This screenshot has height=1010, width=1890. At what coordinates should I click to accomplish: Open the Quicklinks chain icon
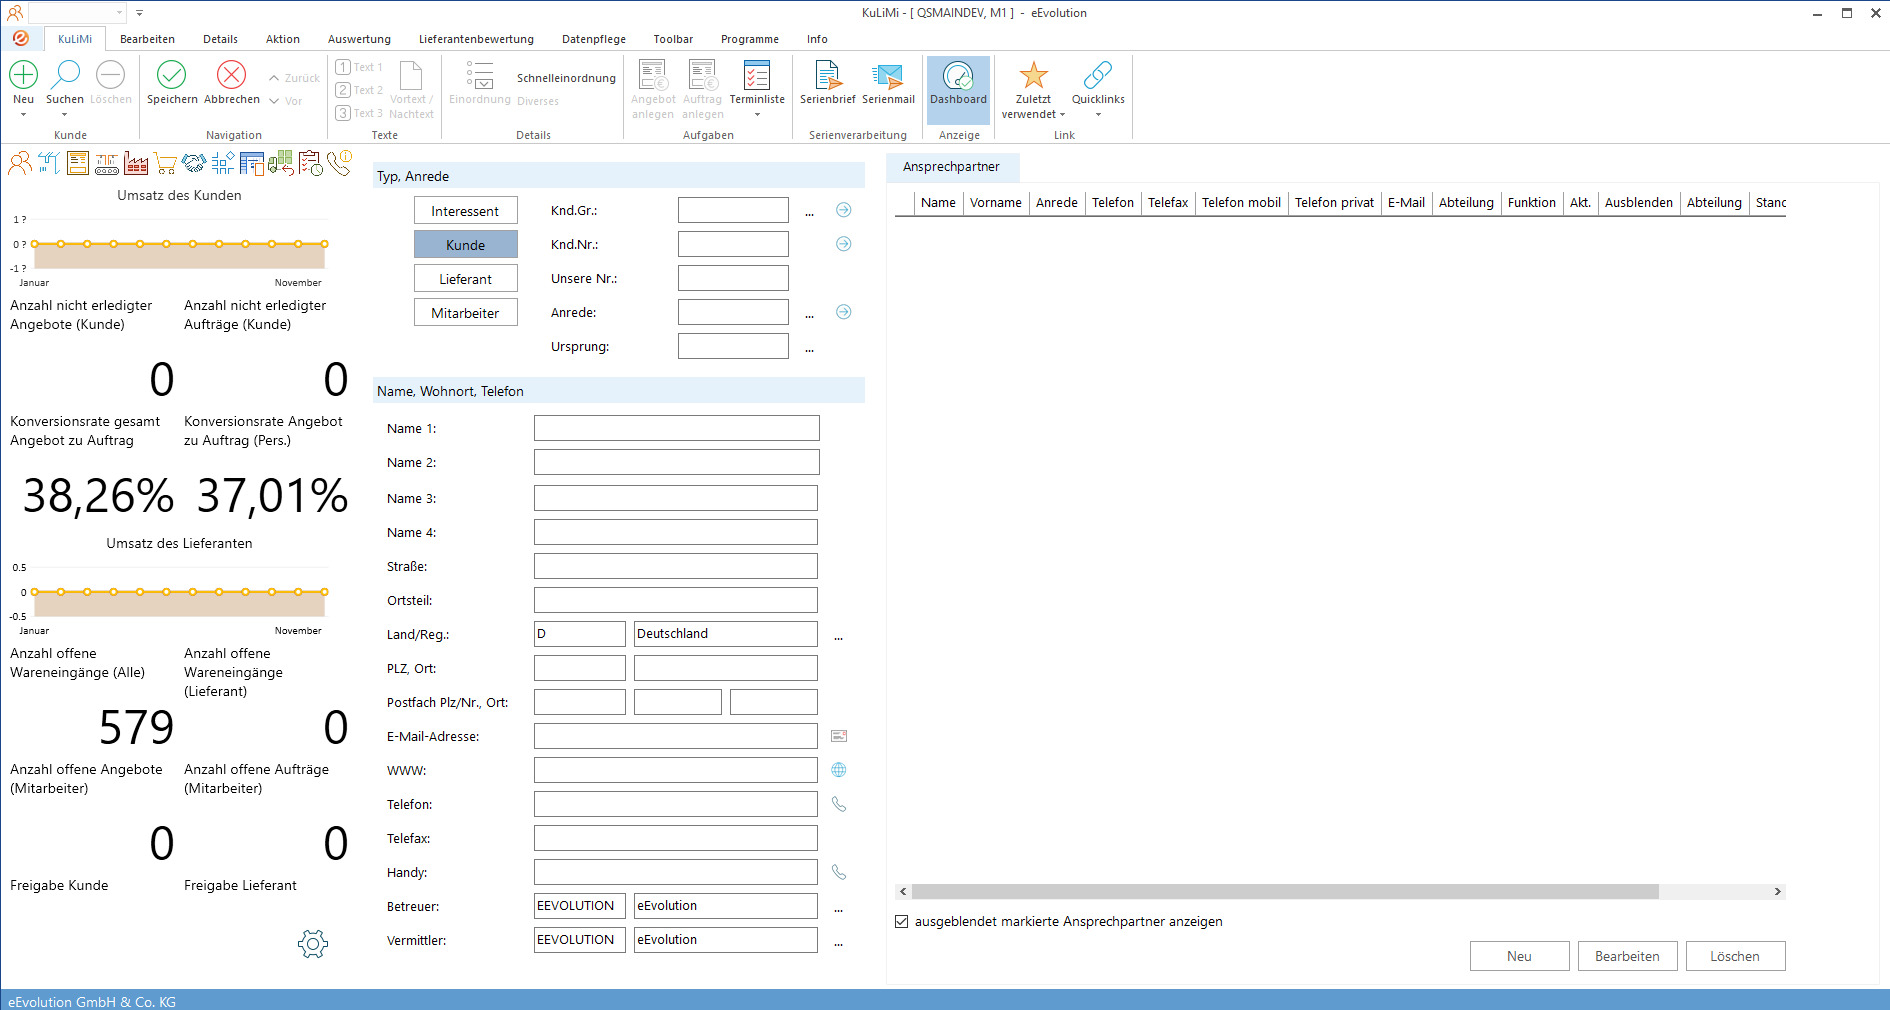1098,75
